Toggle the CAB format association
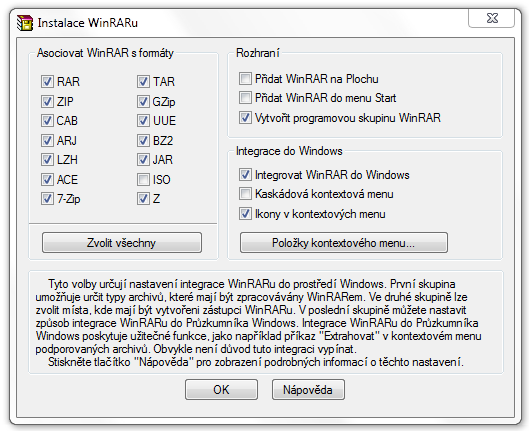 47,120
